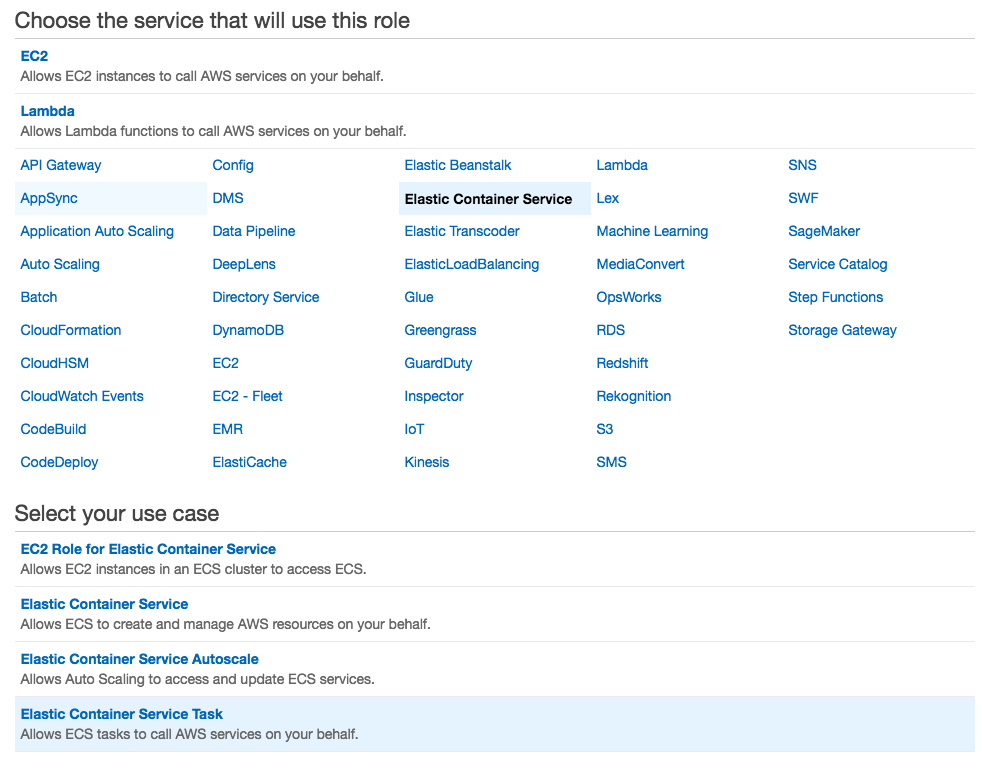The width and height of the screenshot is (982, 768).
Task: Choose Elastic Container Service Autoscale use case
Action: [x=140, y=659]
